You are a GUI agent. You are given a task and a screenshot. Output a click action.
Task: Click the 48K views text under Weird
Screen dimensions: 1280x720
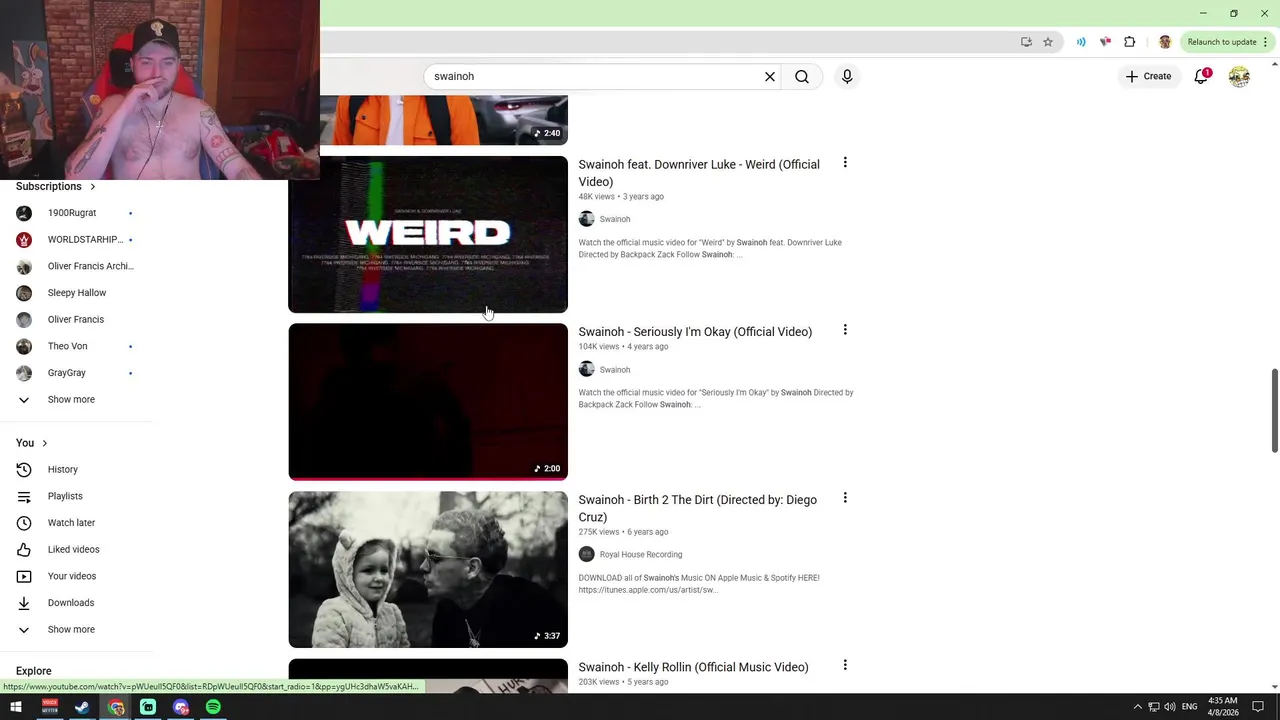pyautogui.click(x=597, y=197)
